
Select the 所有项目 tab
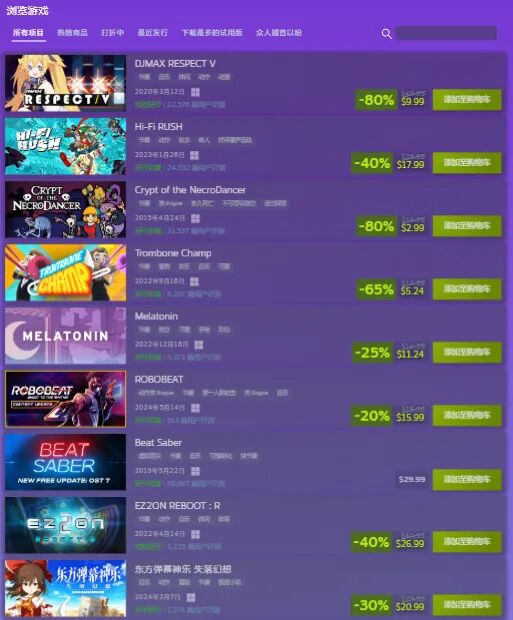coord(28,32)
